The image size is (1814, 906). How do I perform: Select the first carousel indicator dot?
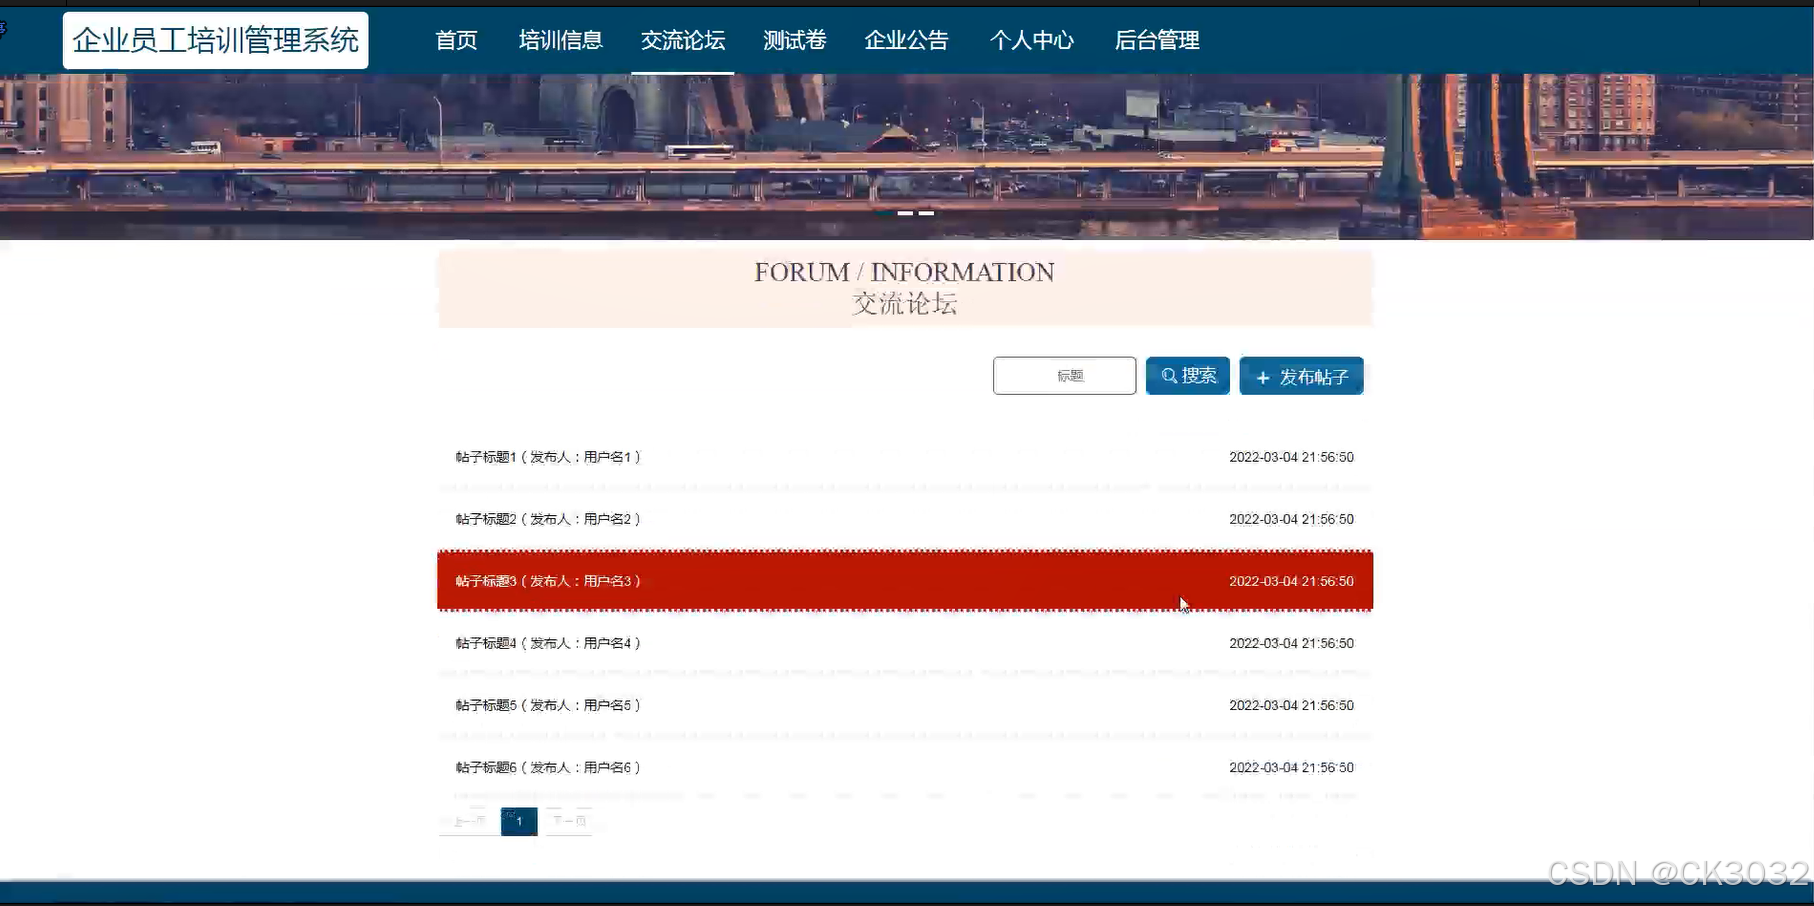(x=884, y=213)
